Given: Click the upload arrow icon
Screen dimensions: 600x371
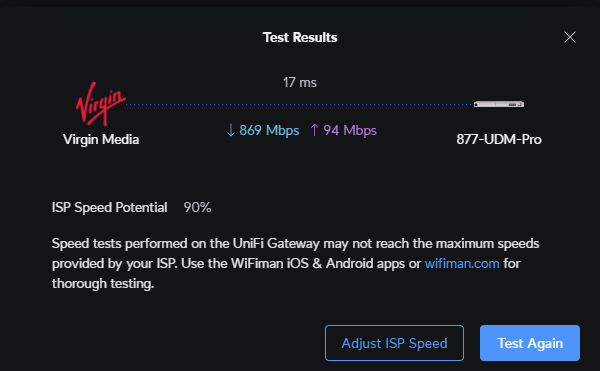Looking at the screenshot, I should pos(314,130).
